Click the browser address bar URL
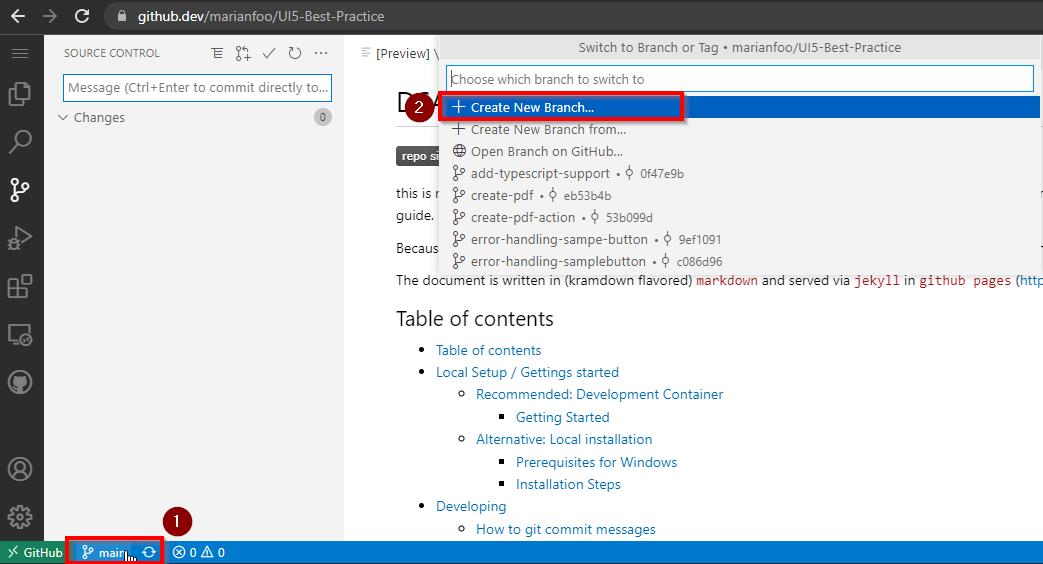Screen dimensions: 1043x564 (261, 16)
